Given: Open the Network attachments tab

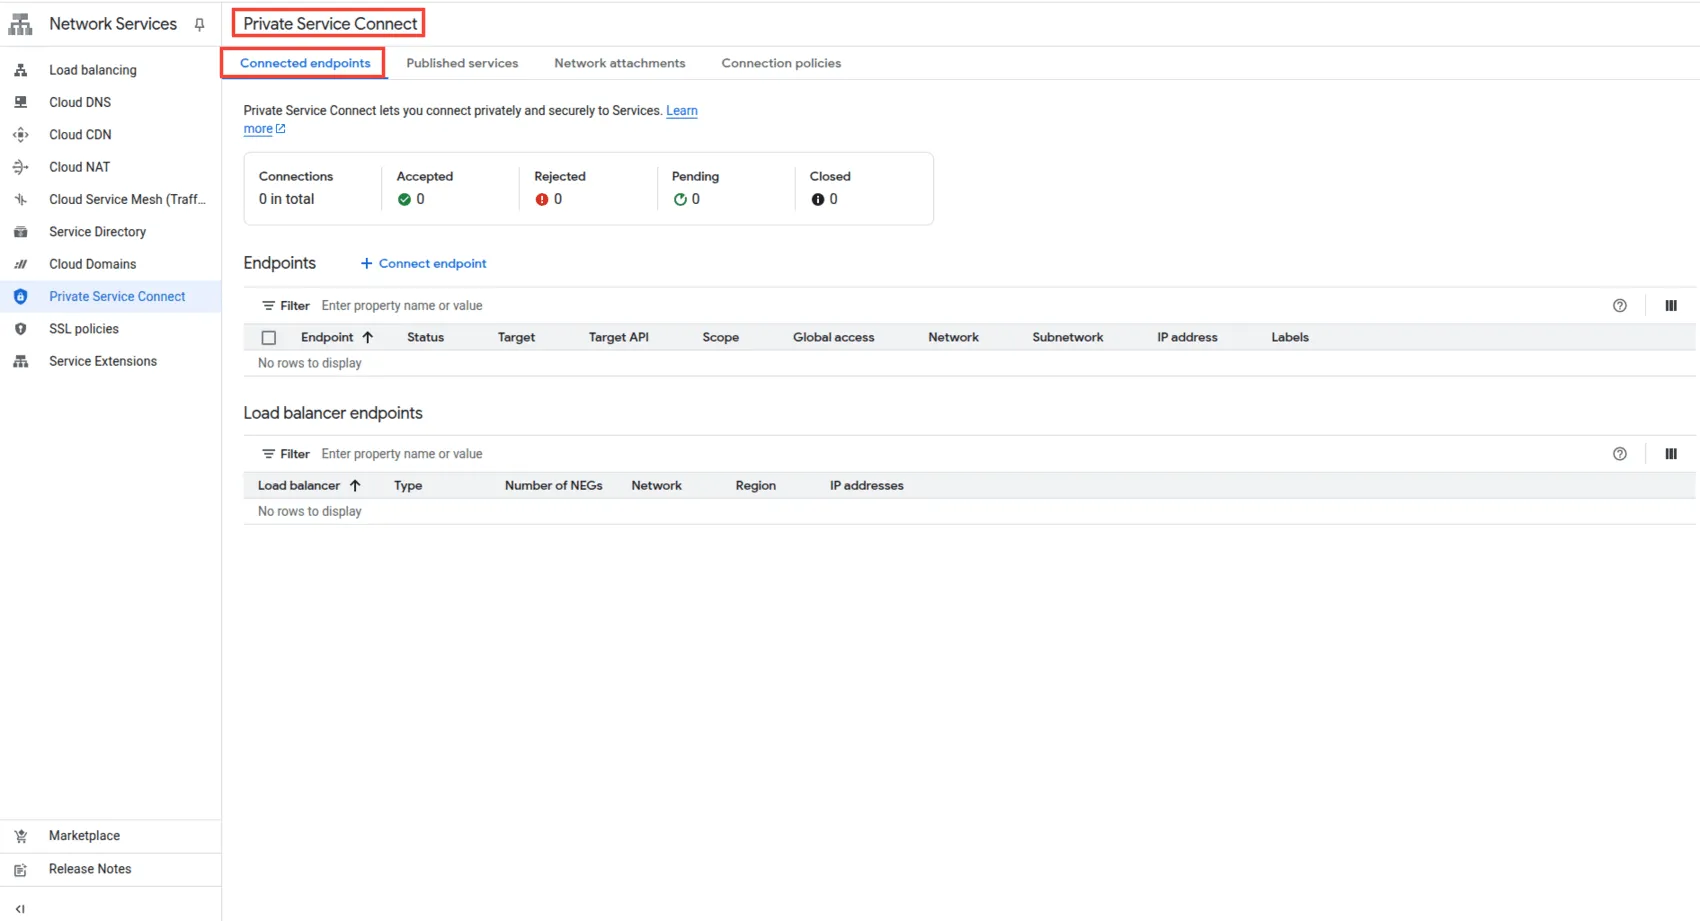Looking at the screenshot, I should pyautogui.click(x=619, y=63).
